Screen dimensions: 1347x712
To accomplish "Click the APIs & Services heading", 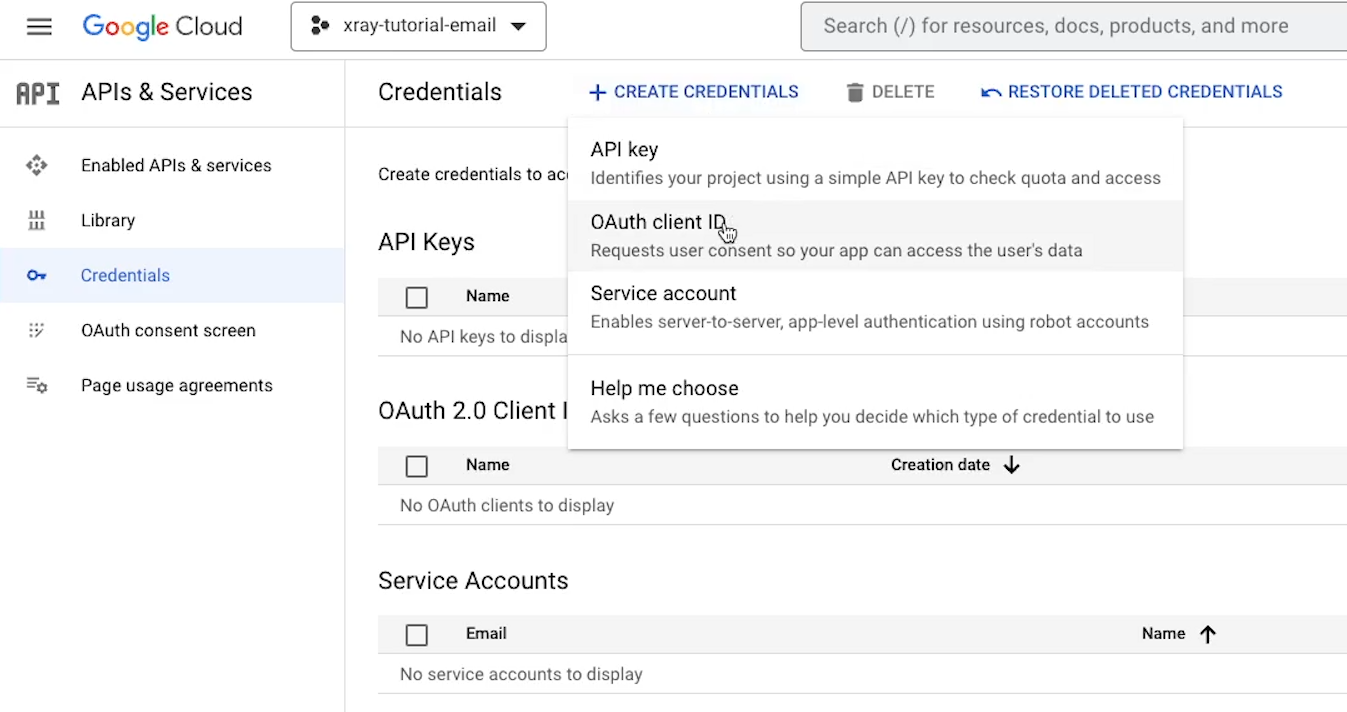I will 166,92.
